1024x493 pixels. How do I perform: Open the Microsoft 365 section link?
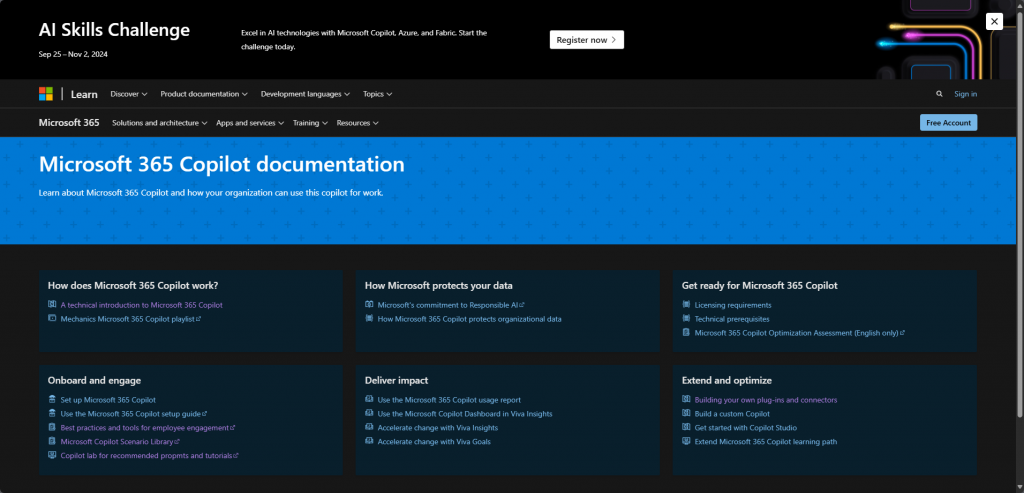pos(69,123)
